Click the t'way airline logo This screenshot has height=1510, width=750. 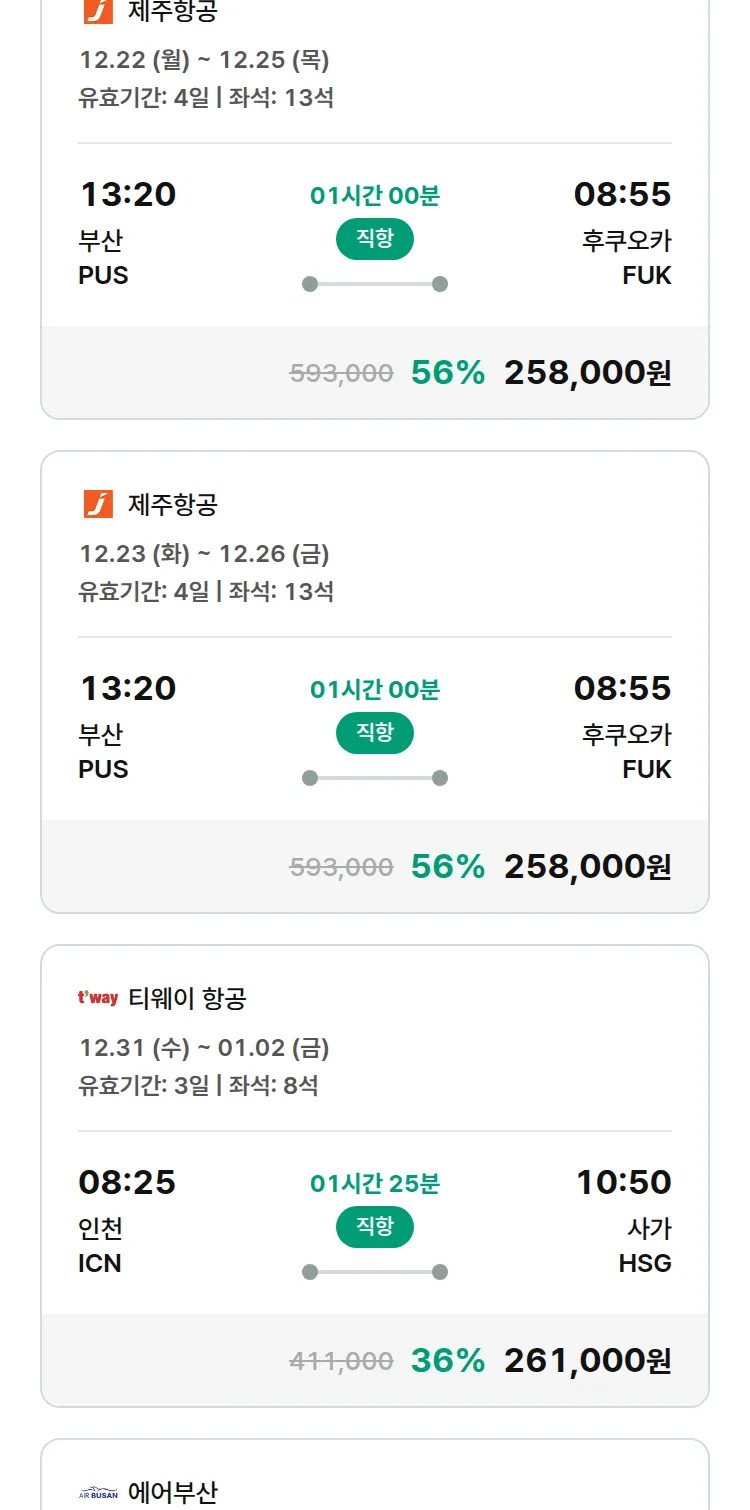tap(98, 998)
